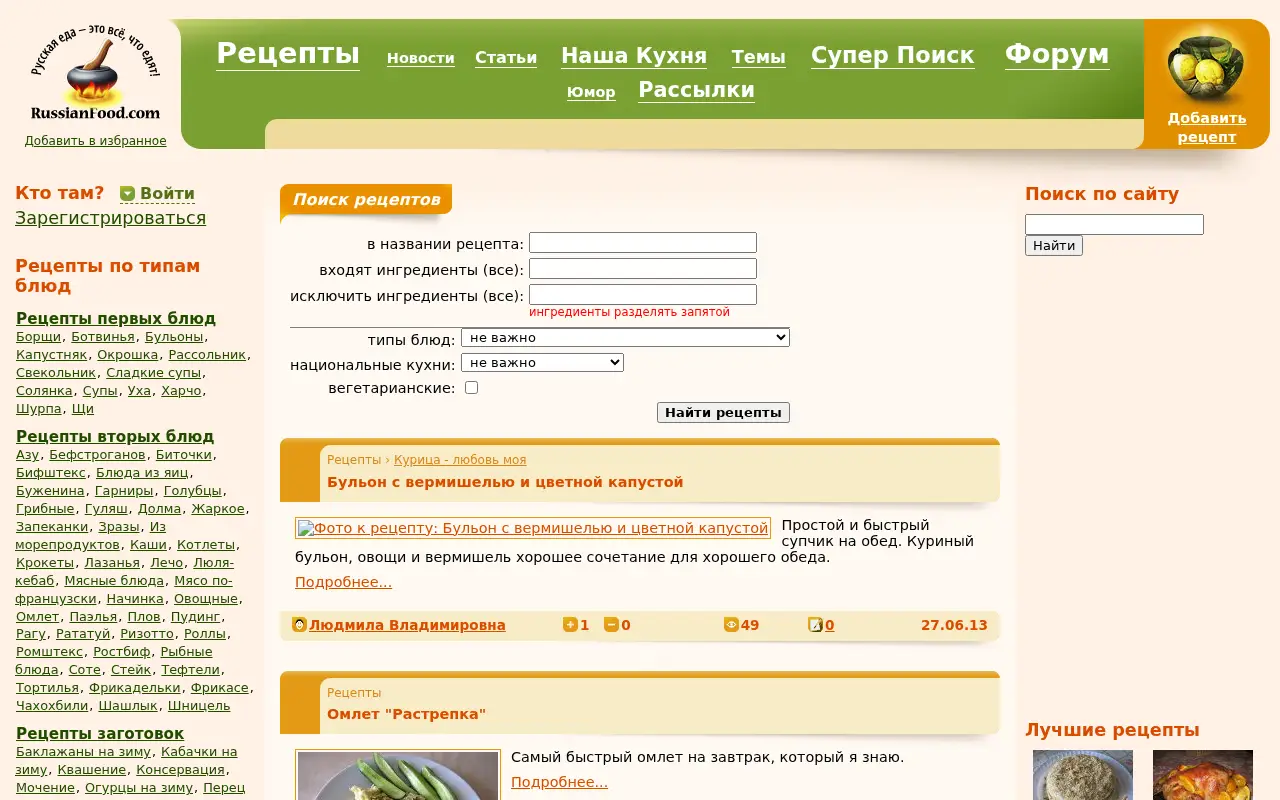
Task: Click the 27.06.13 date text
Action: point(954,625)
